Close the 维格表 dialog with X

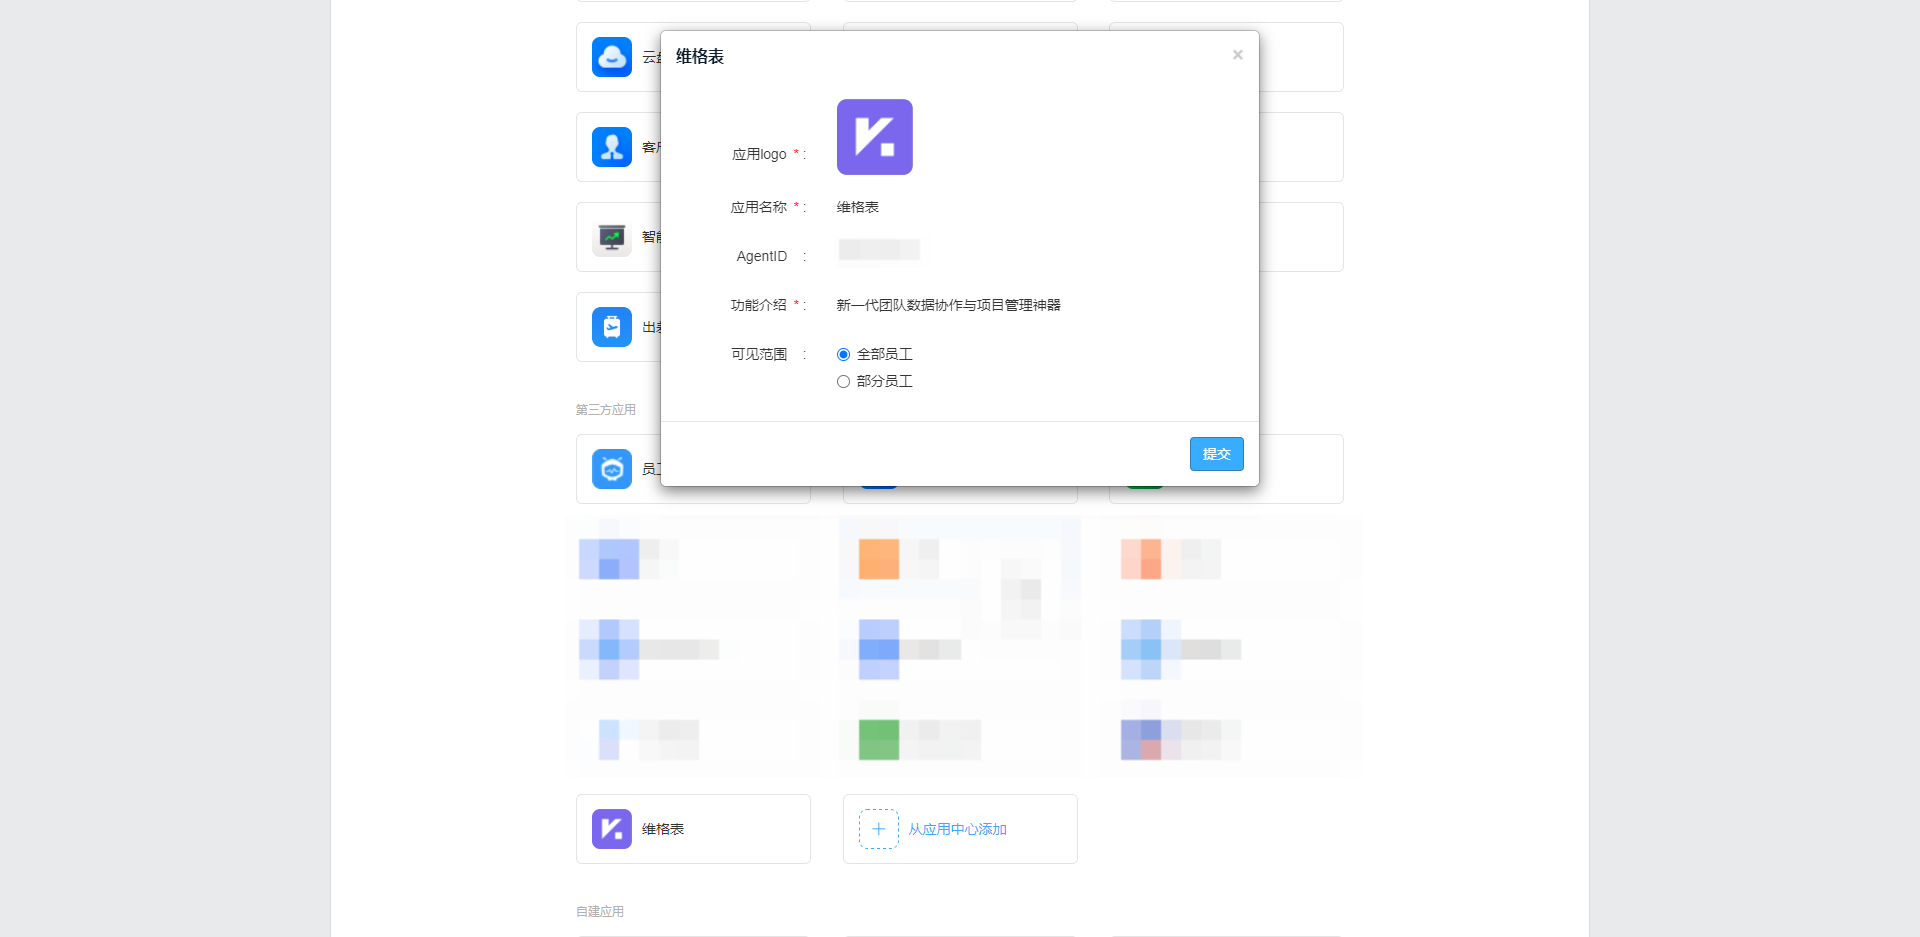coord(1237,55)
